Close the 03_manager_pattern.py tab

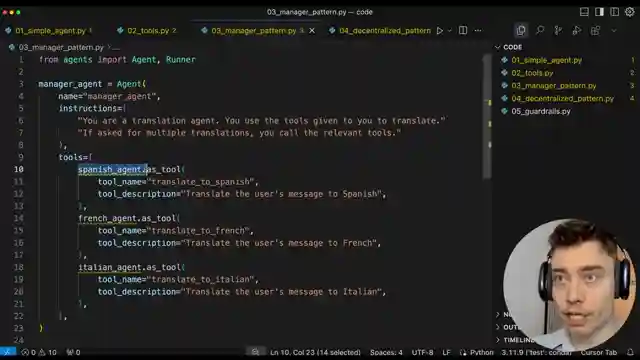pos(312,31)
